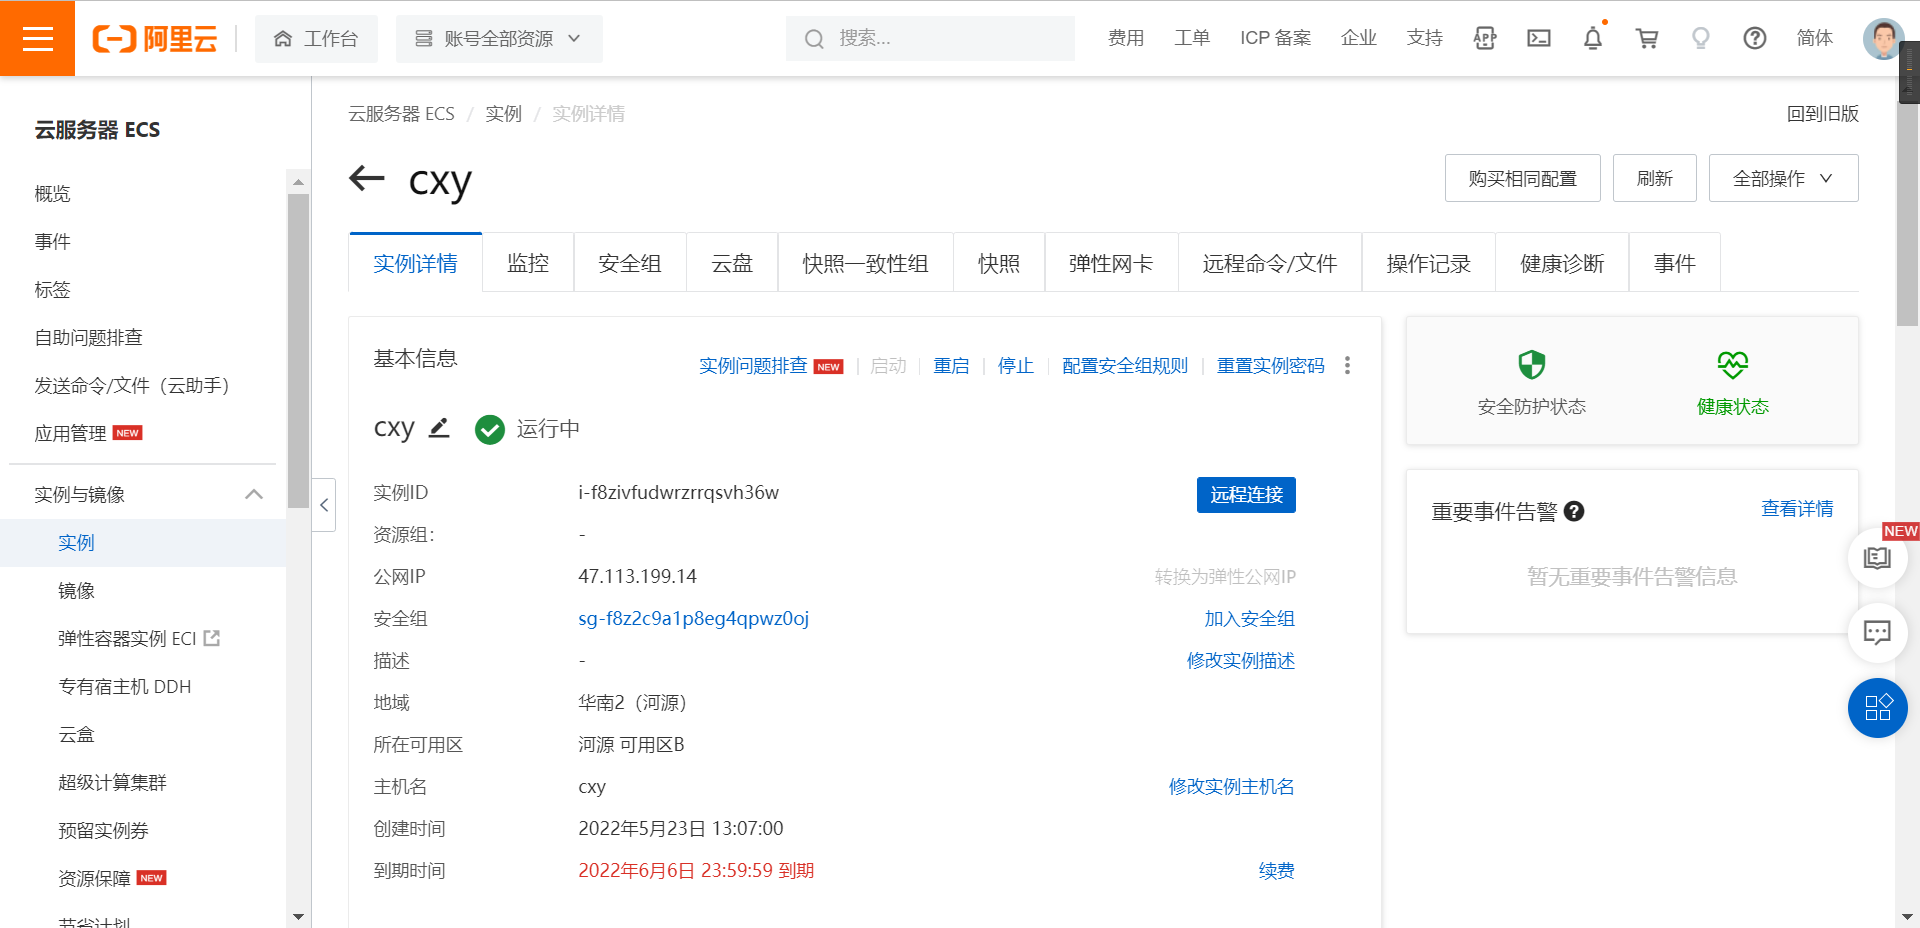View security protection status shield
1920x928 pixels.
point(1532,365)
